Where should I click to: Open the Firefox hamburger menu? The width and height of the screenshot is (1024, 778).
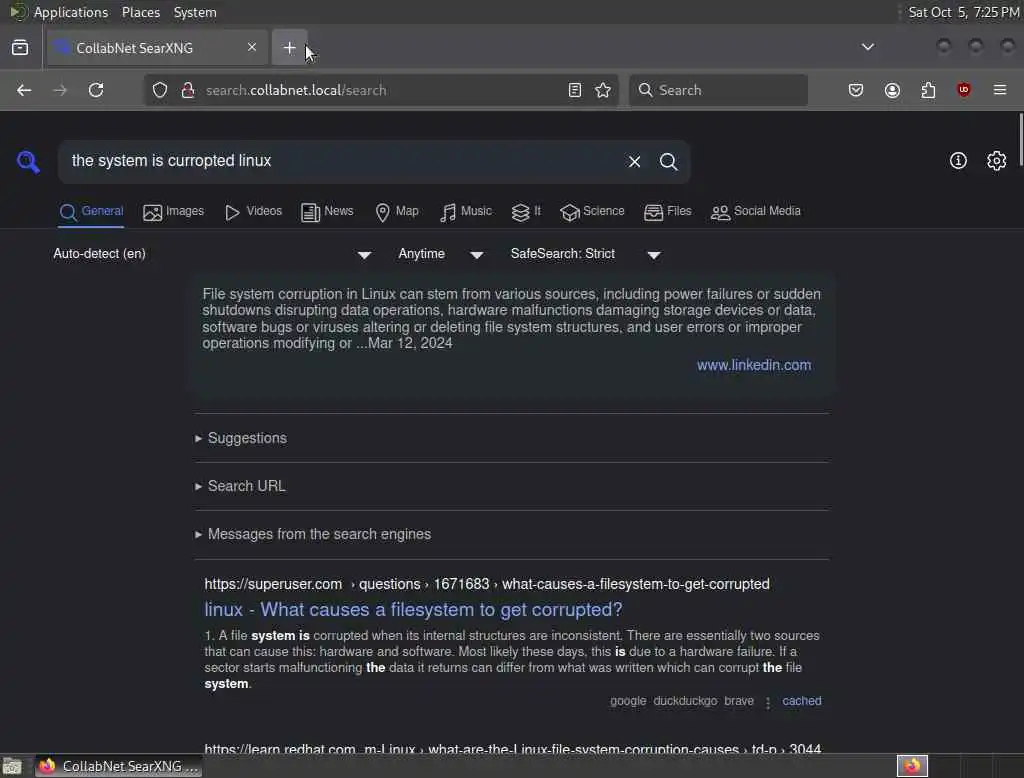1000,90
